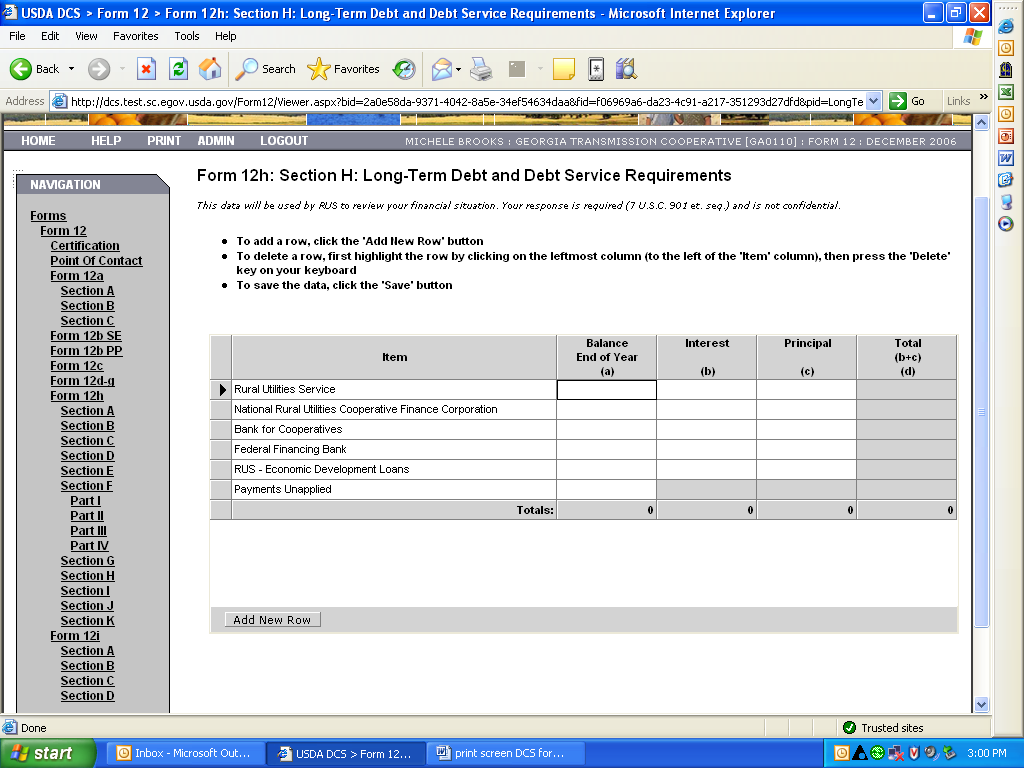Click the page vertical scrollbar thumb

(x=982, y=411)
